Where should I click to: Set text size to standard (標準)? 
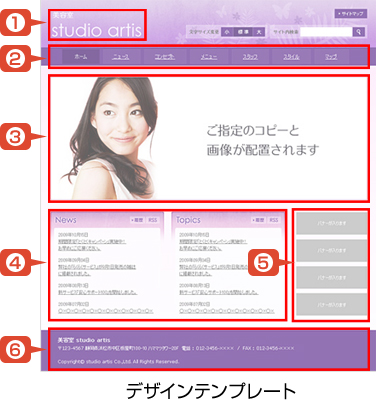tap(243, 32)
